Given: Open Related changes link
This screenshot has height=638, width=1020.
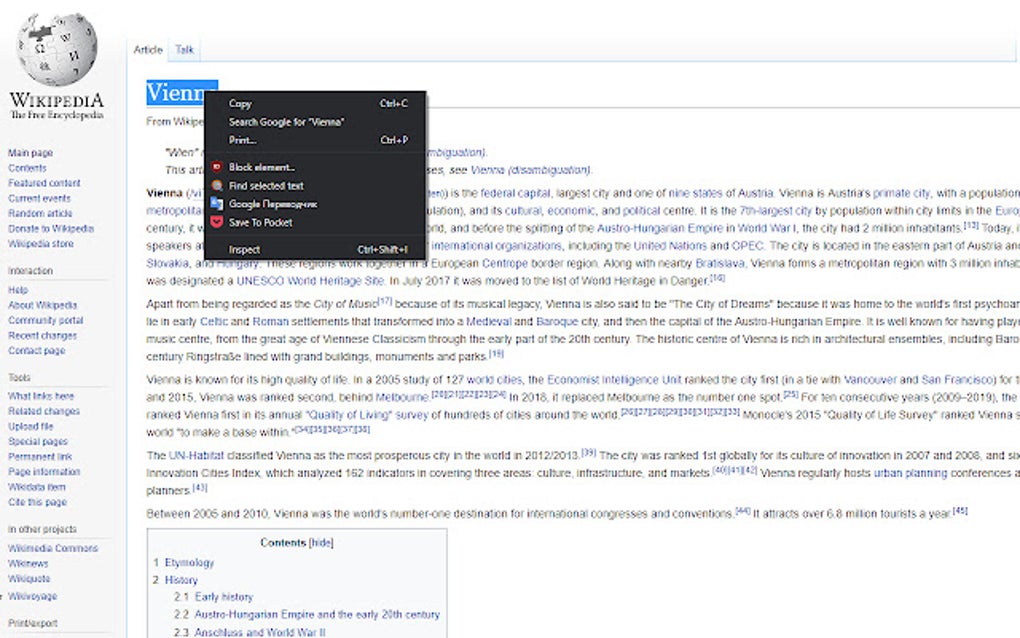Looking at the screenshot, I should point(44,411).
